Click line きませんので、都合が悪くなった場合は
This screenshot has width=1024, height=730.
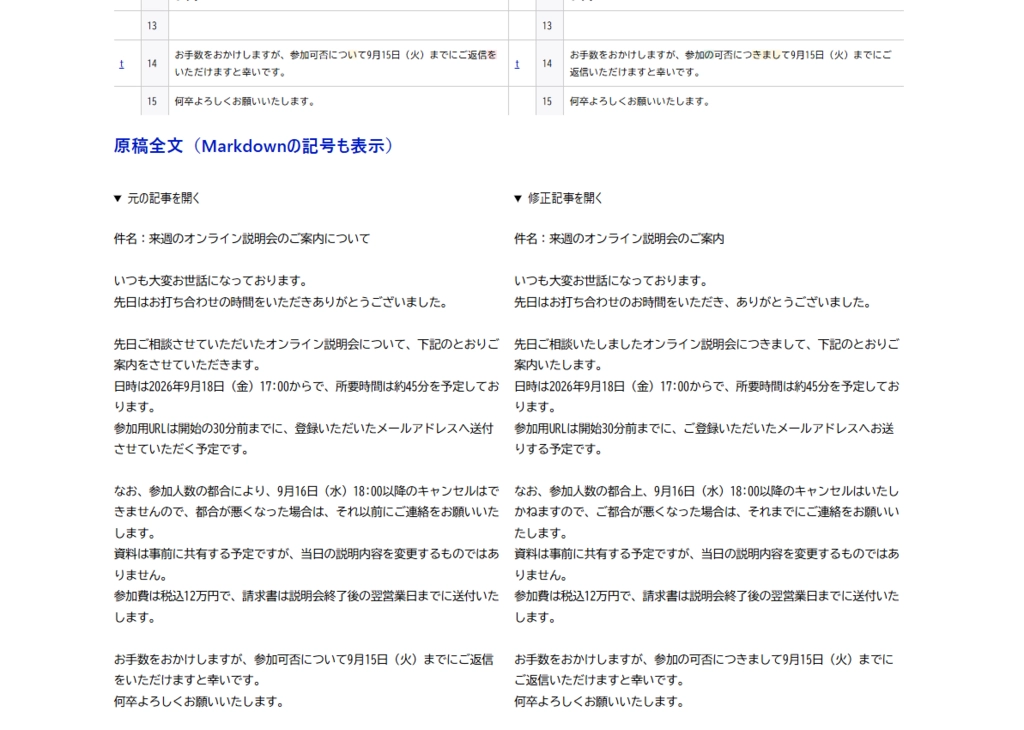coord(306,512)
